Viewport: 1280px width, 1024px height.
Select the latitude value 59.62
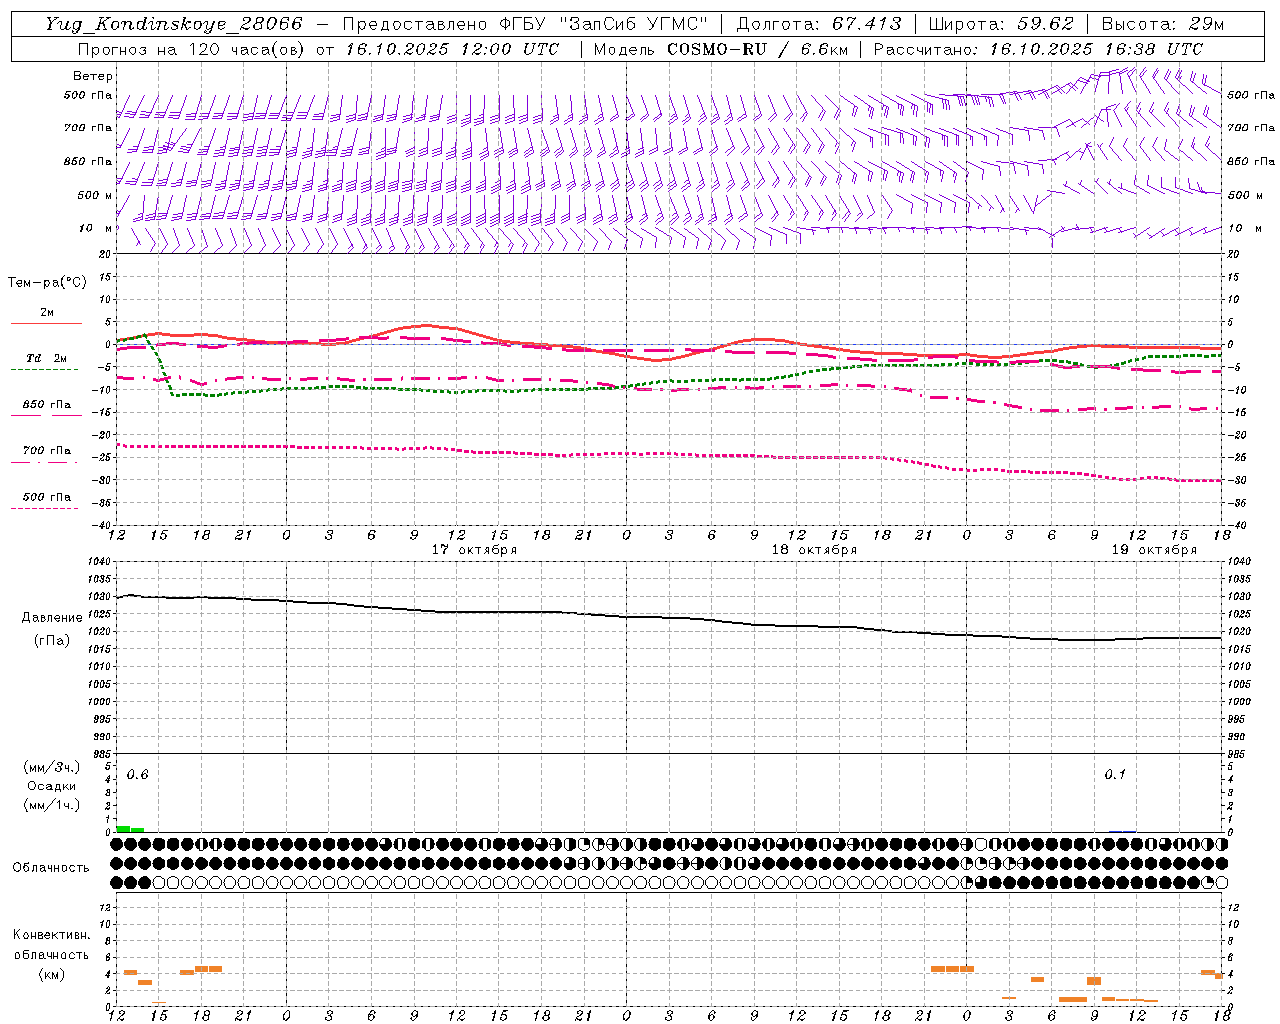(x=1046, y=24)
